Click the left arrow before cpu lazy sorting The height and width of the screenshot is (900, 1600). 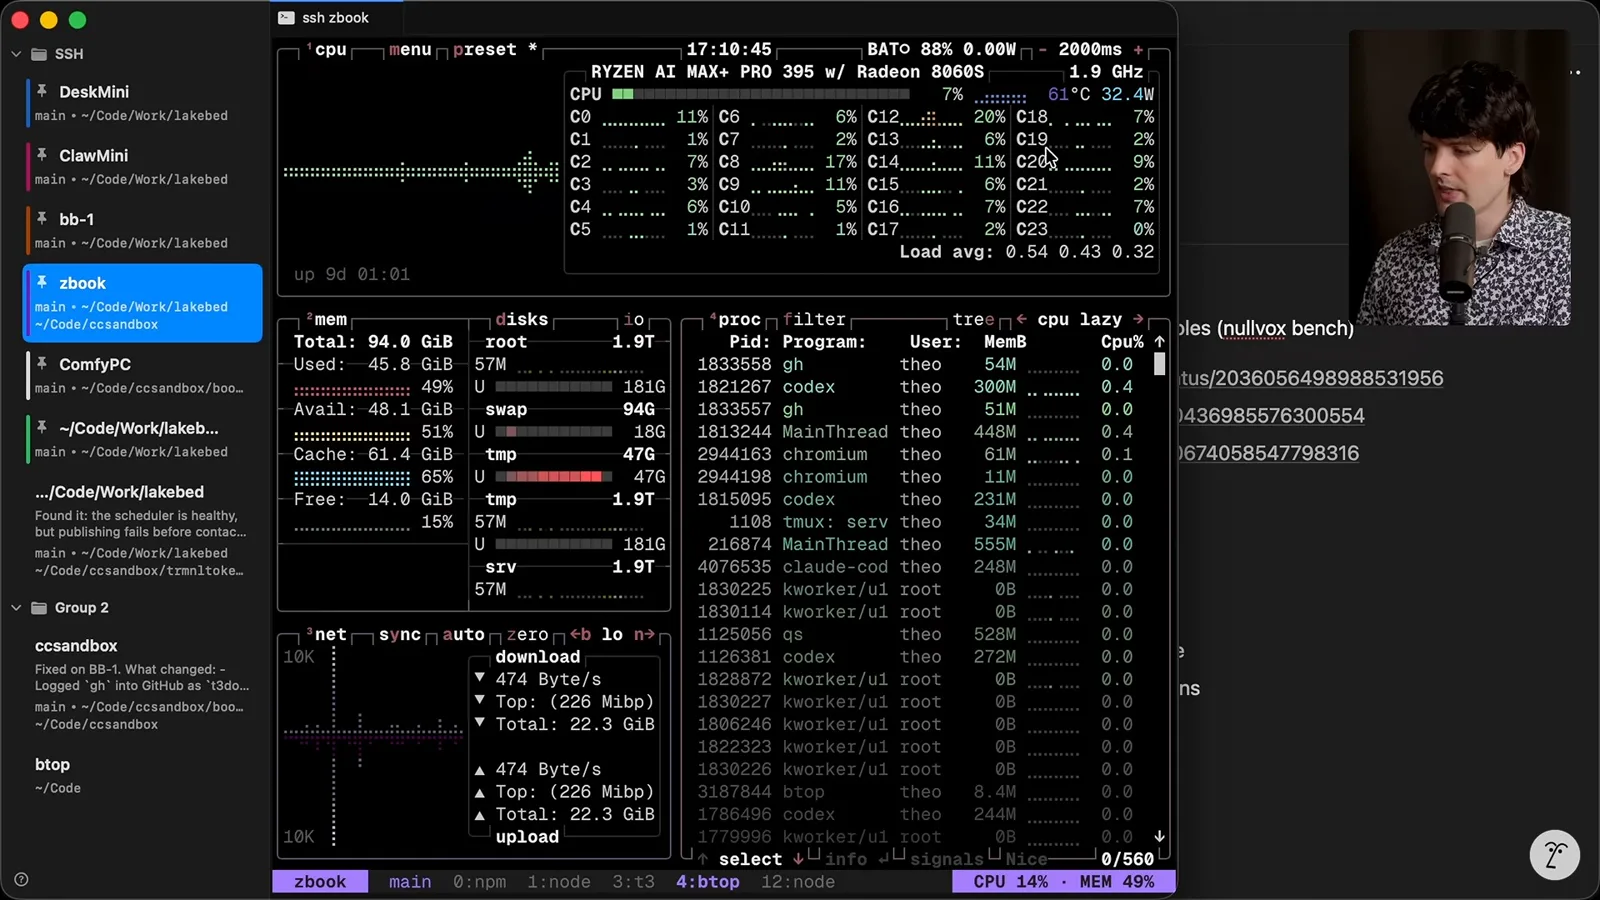1021,319
